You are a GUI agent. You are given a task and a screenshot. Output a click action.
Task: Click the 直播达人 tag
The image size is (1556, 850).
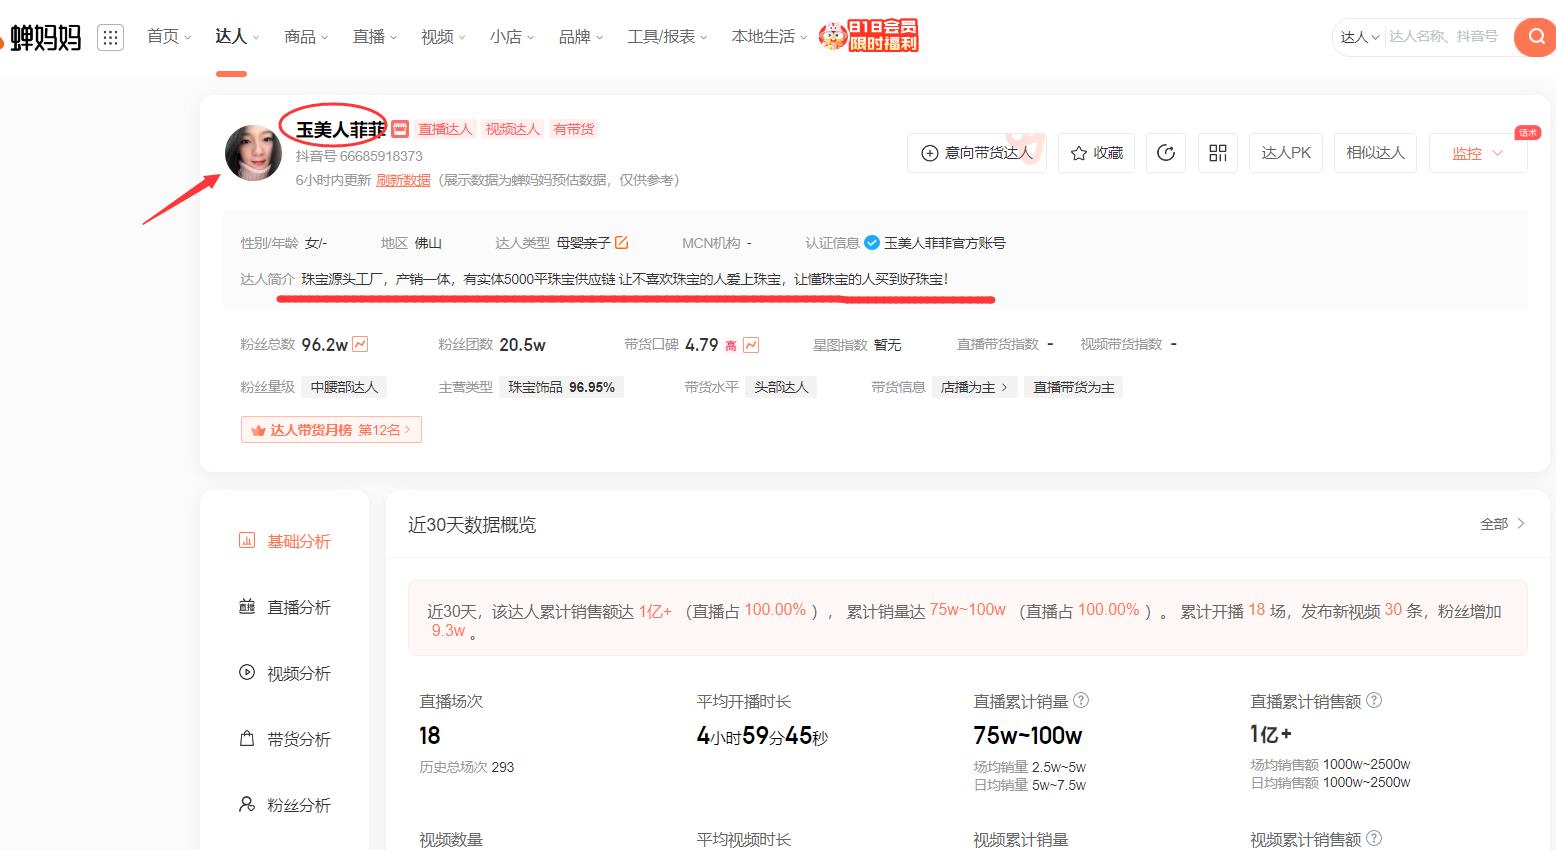click(445, 129)
